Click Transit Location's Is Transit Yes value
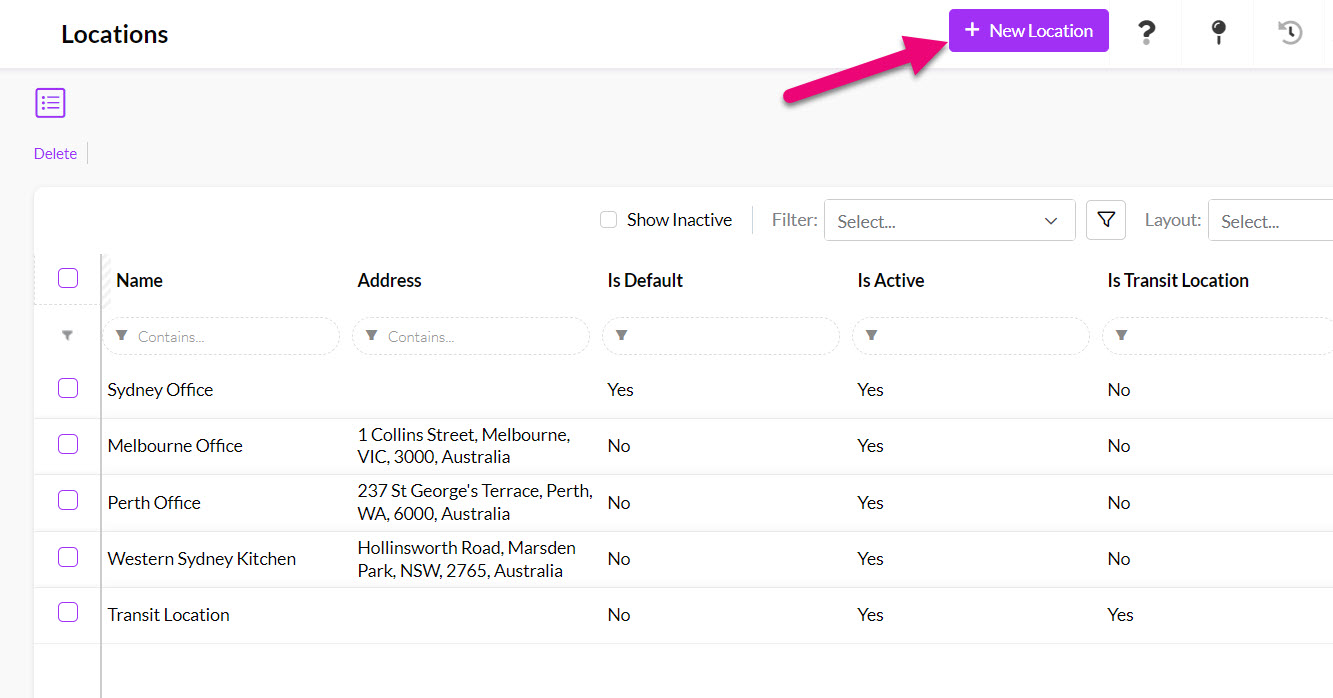Screen dimensions: 1333x698 (x=1120, y=615)
